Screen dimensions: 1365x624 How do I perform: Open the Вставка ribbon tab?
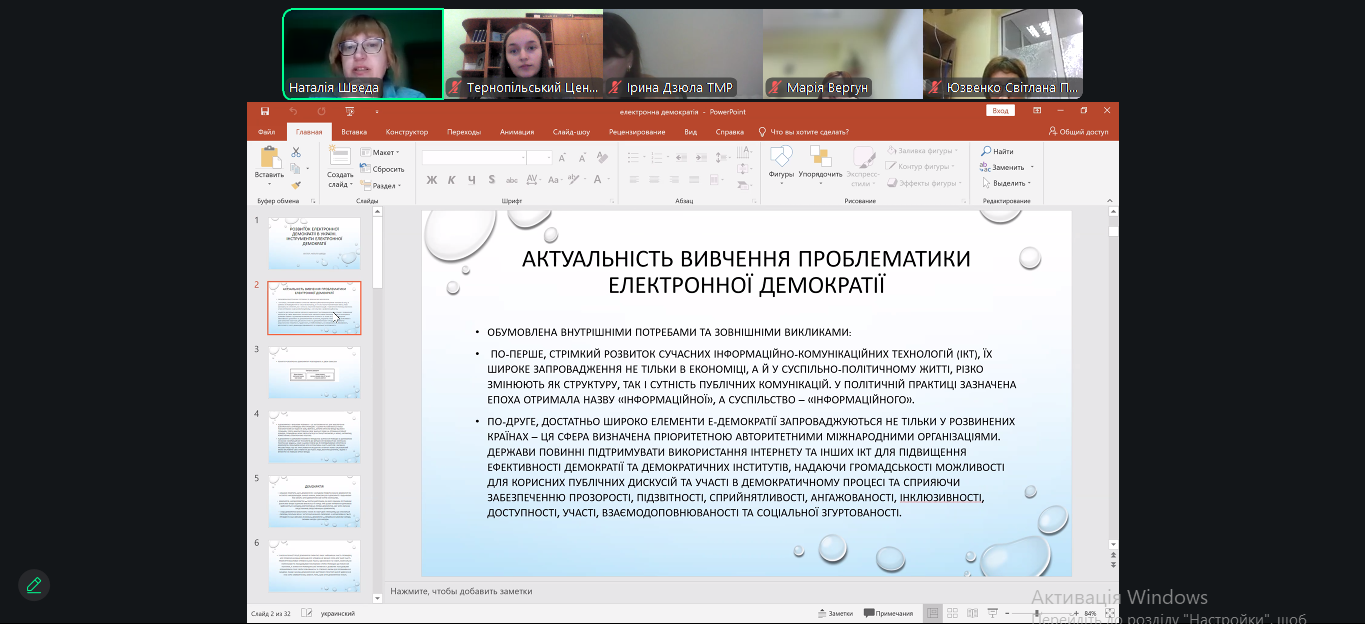tap(353, 132)
